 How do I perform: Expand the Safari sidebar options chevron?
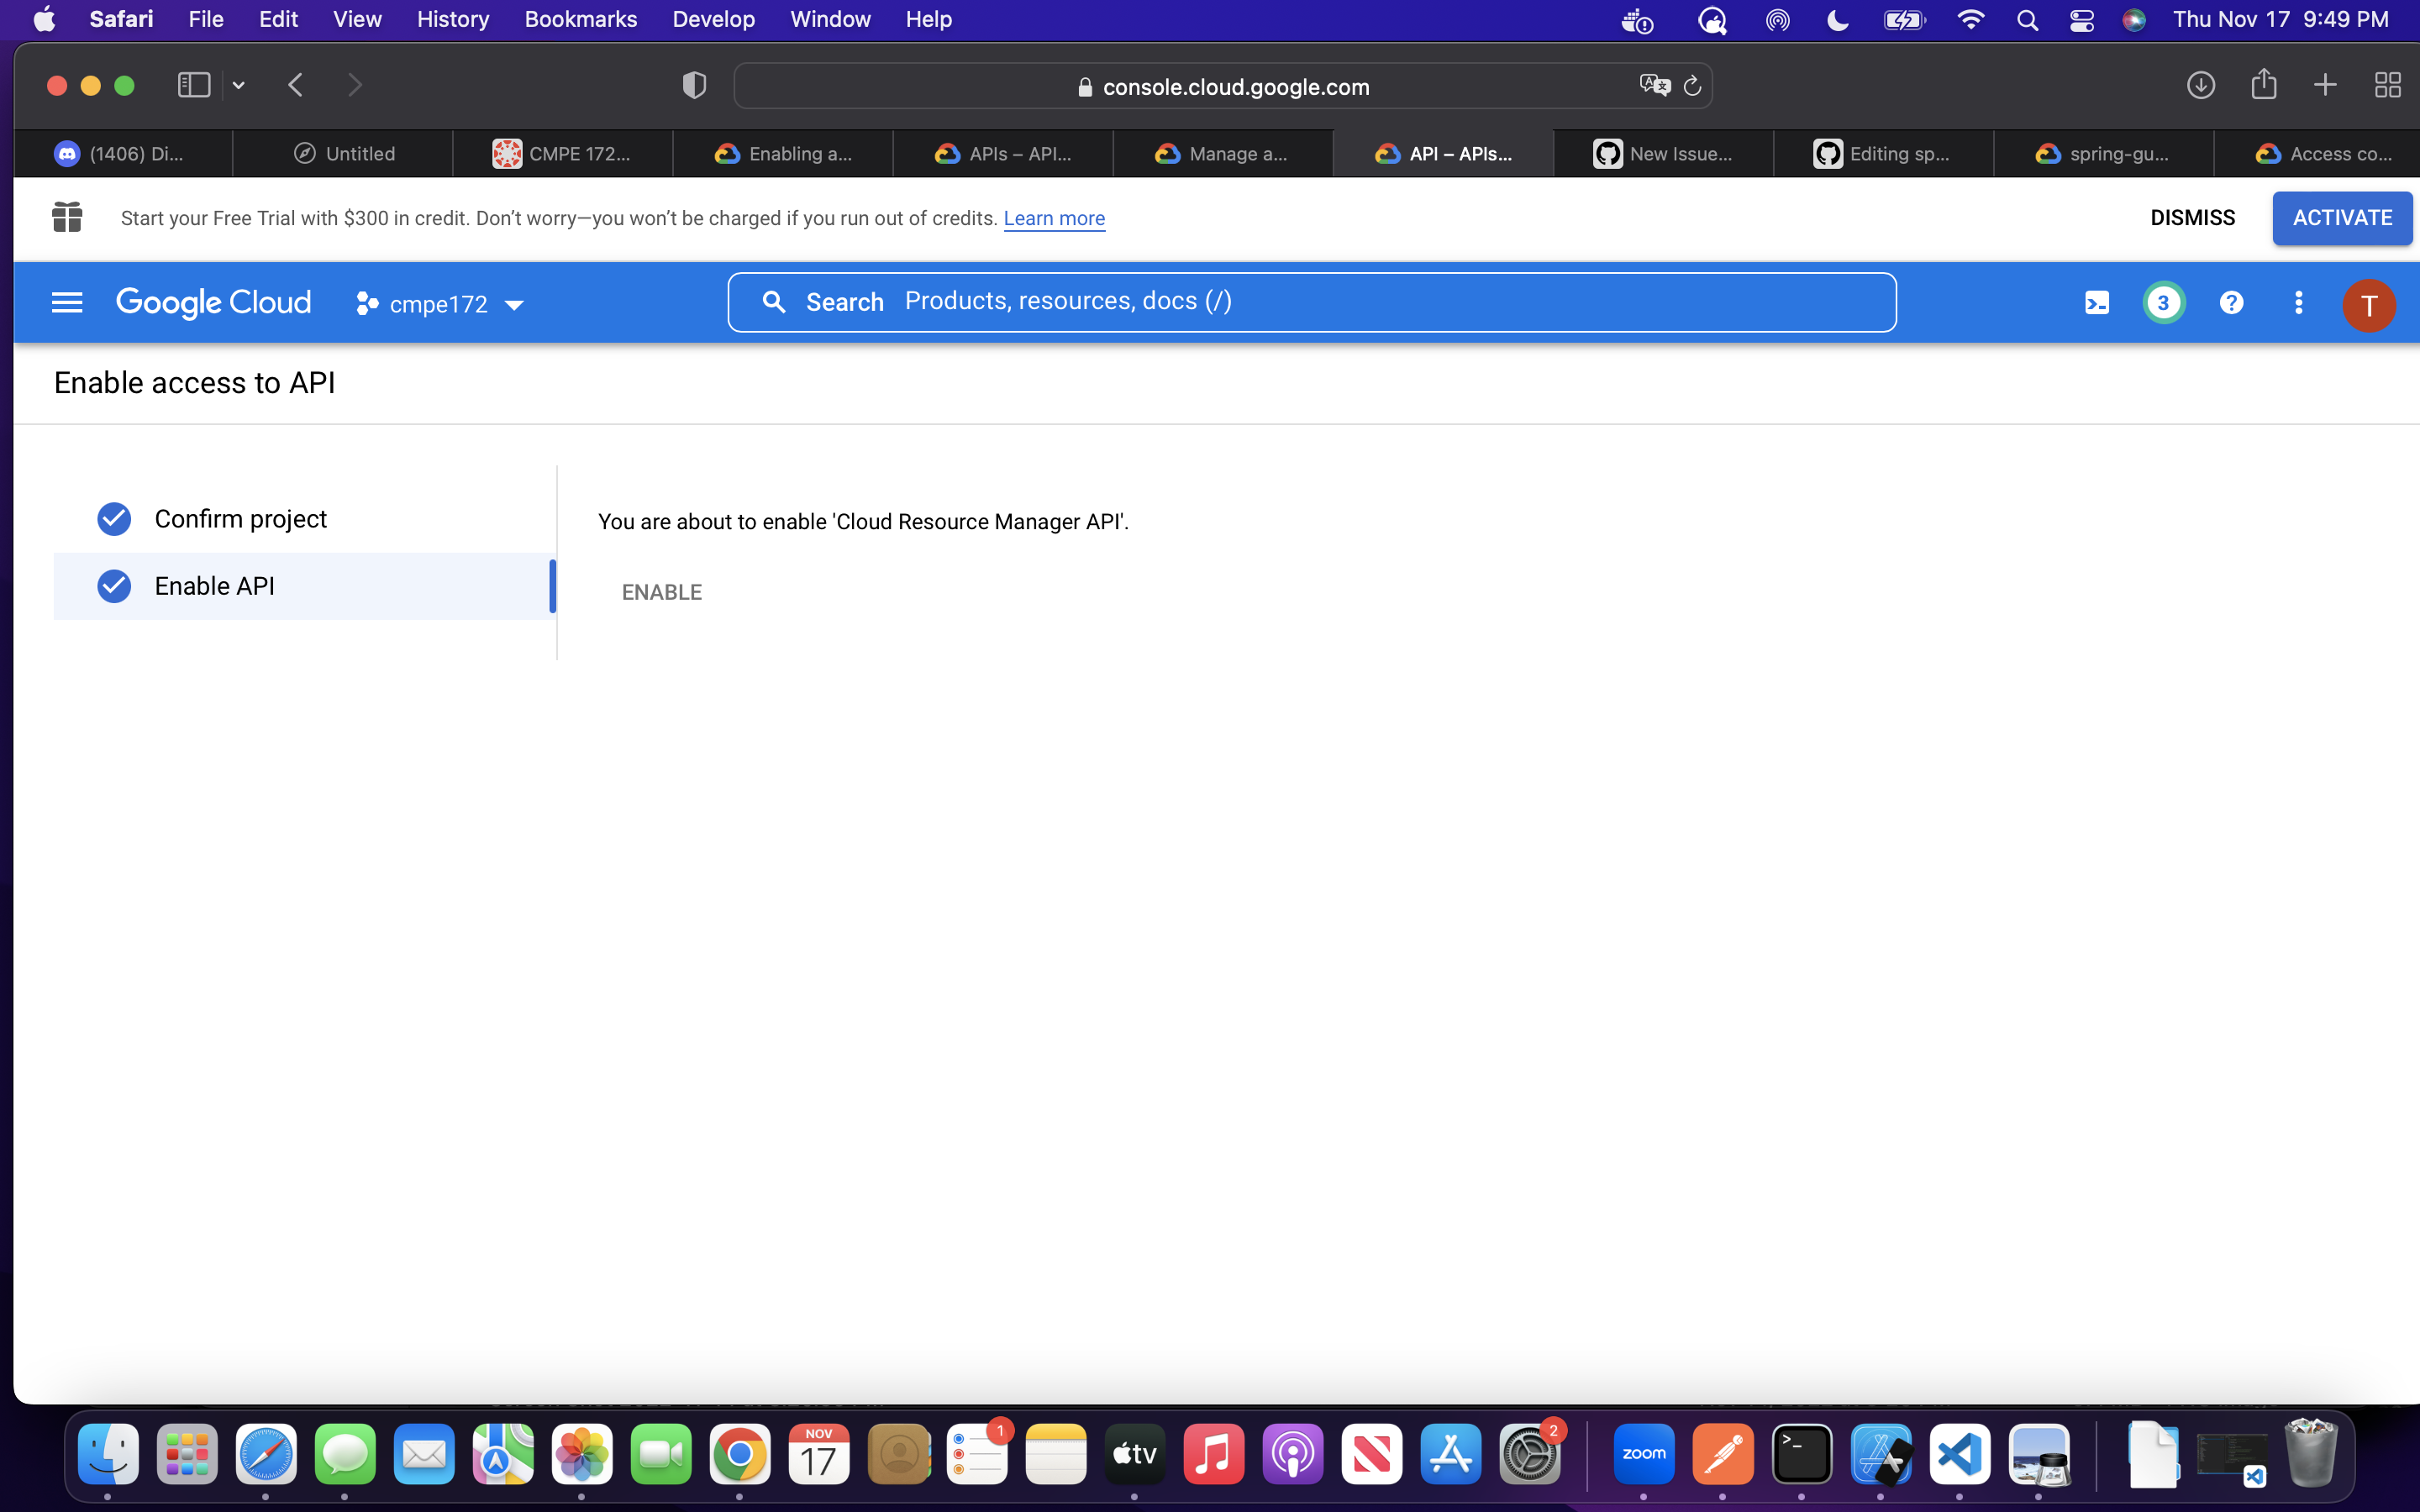tap(238, 86)
